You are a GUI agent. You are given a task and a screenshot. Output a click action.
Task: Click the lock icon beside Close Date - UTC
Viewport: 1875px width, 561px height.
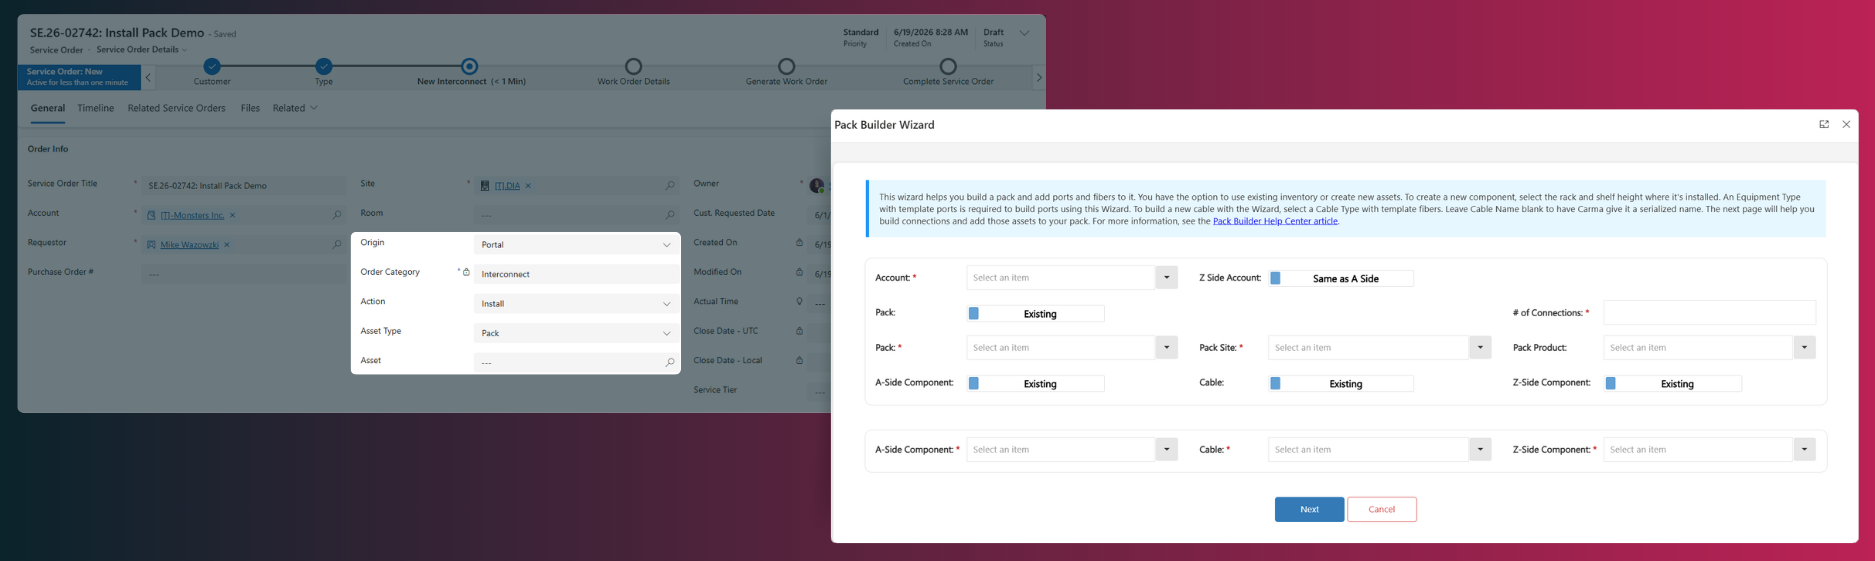(x=799, y=331)
